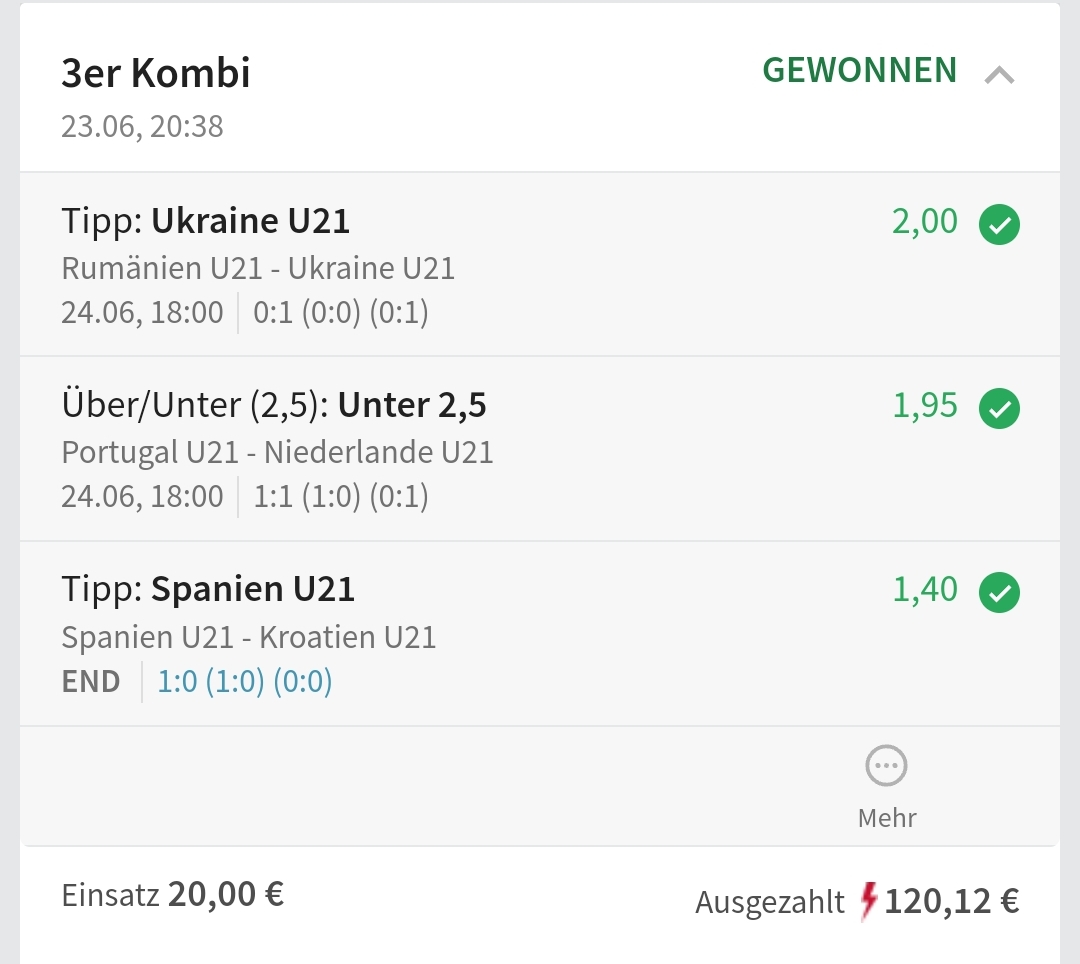Click the odds value 2,00
This screenshot has height=964, width=1080.
[x=924, y=222]
